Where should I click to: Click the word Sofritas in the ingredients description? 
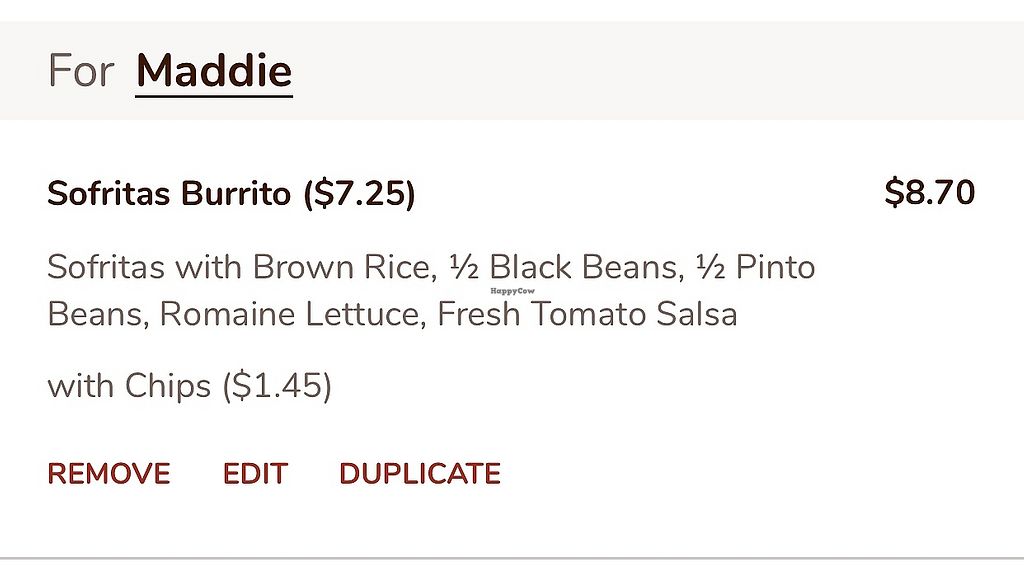[106, 267]
